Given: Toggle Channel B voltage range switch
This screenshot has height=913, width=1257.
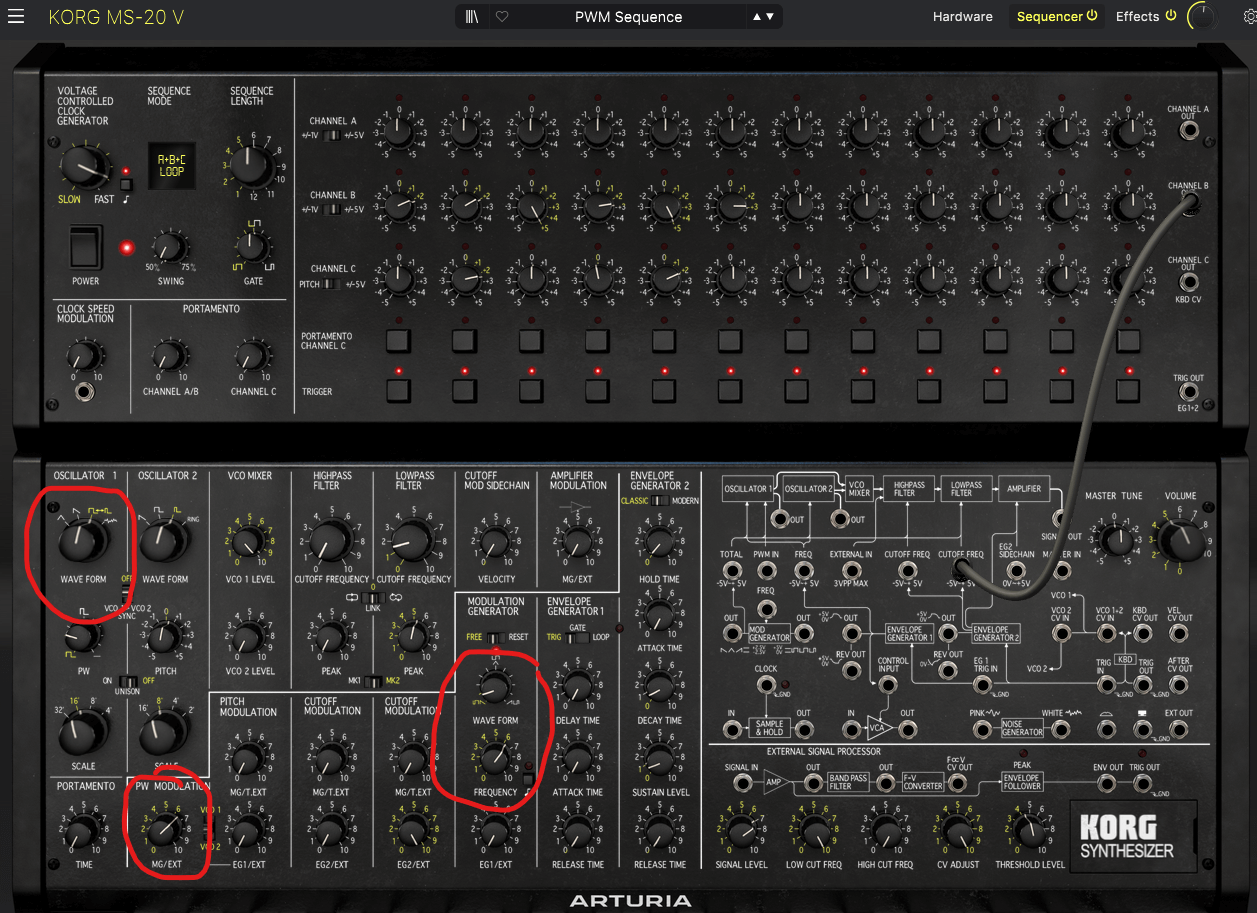Looking at the screenshot, I should (334, 209).
